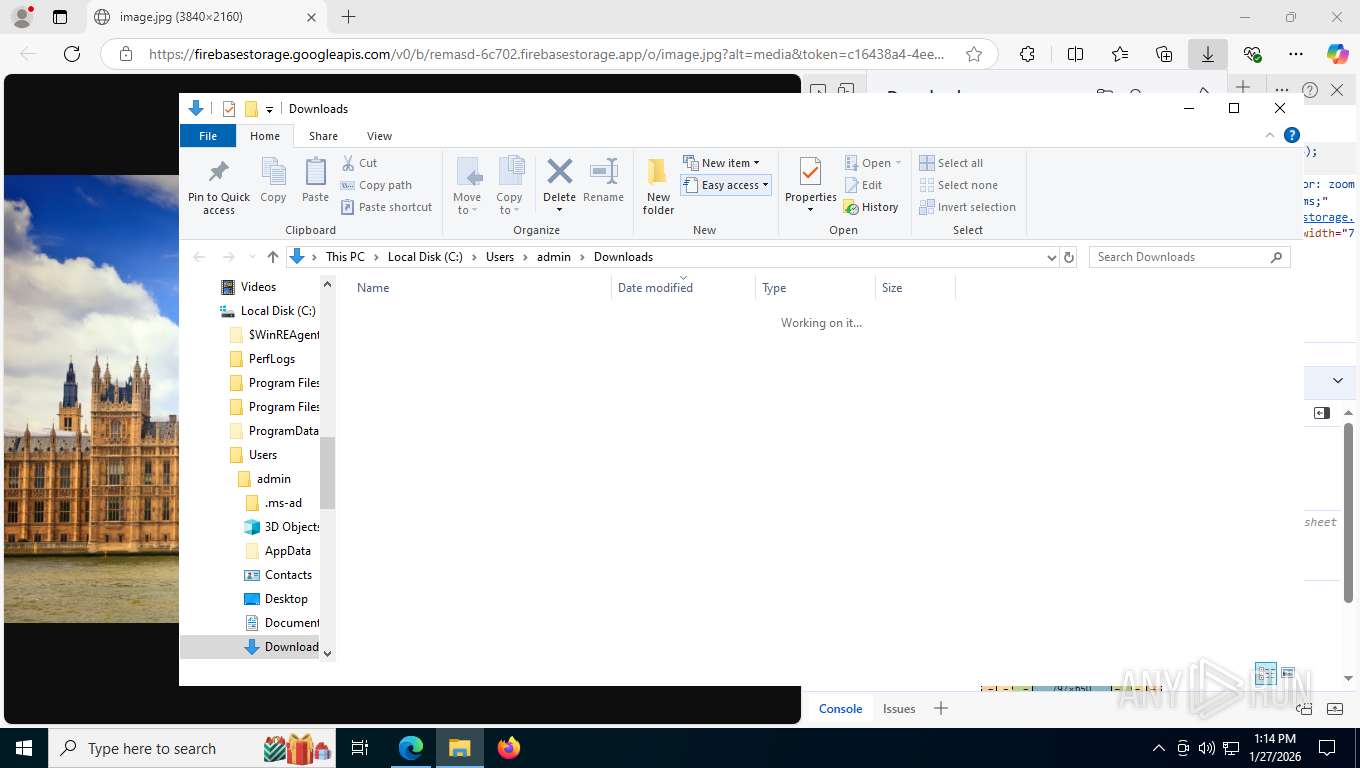Switch to the View ribbon tab

click(x=379, y=136)
